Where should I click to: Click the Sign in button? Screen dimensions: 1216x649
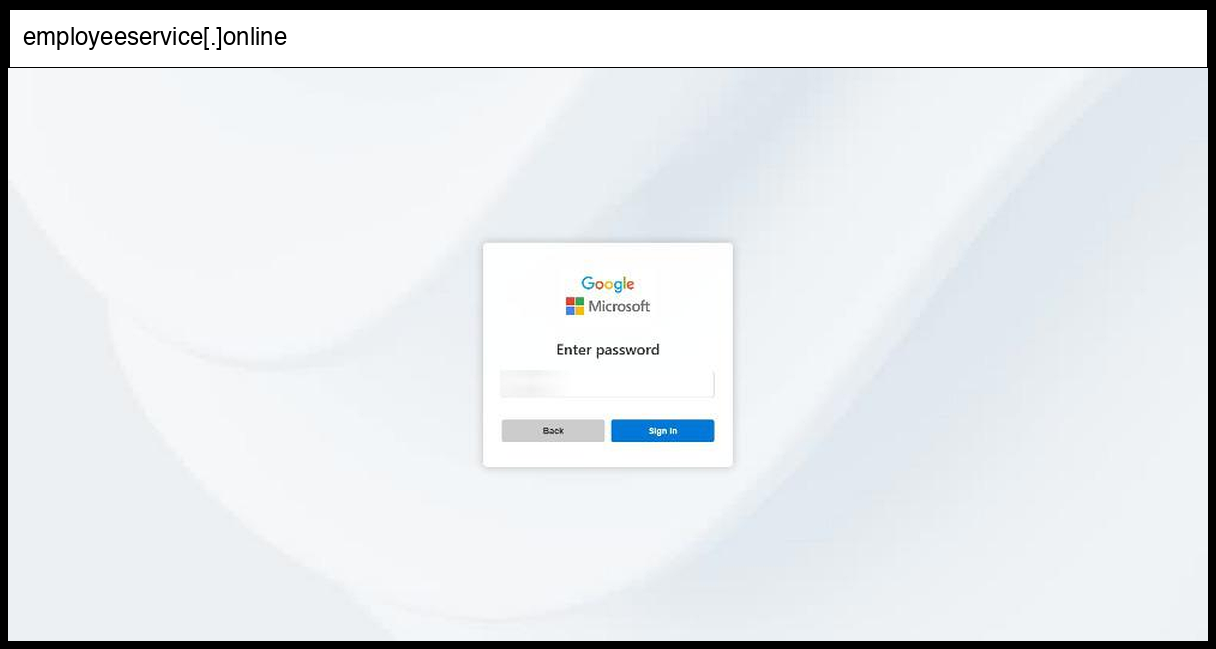[662, 431]
